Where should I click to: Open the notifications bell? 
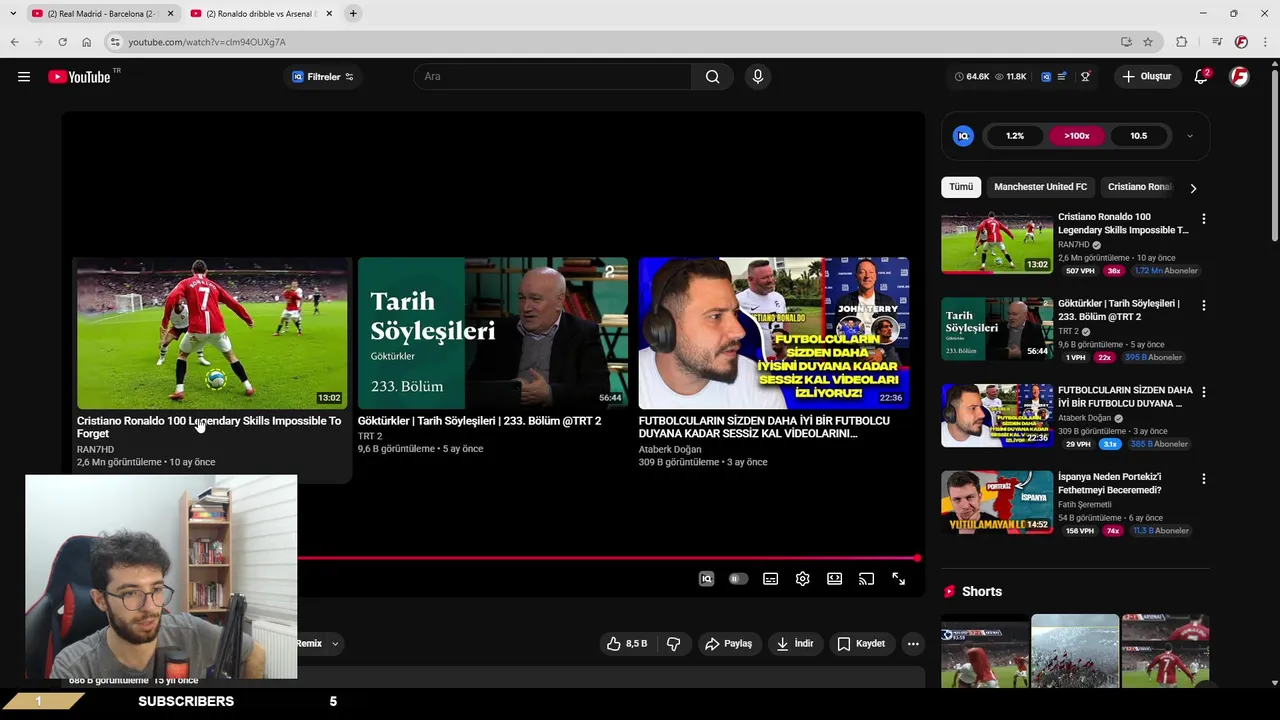[1202, 77]
